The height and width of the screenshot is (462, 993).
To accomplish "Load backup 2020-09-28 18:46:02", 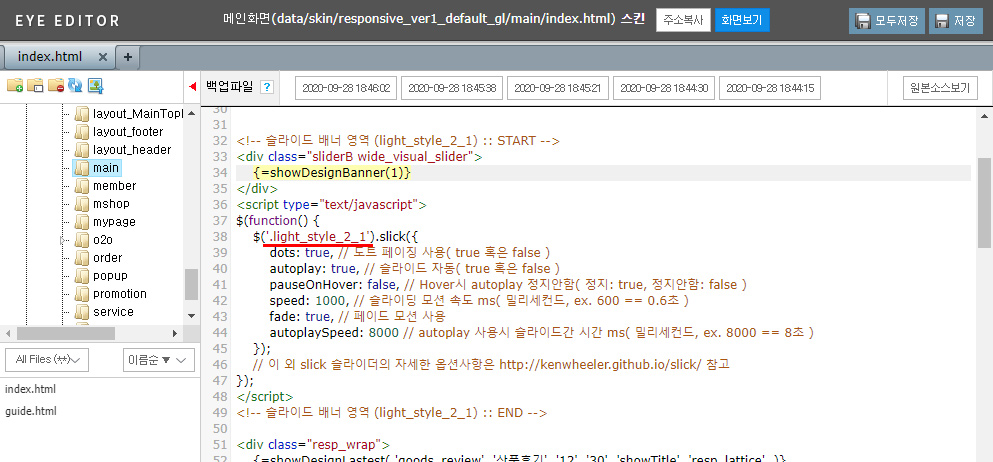I will pos(346,88).
